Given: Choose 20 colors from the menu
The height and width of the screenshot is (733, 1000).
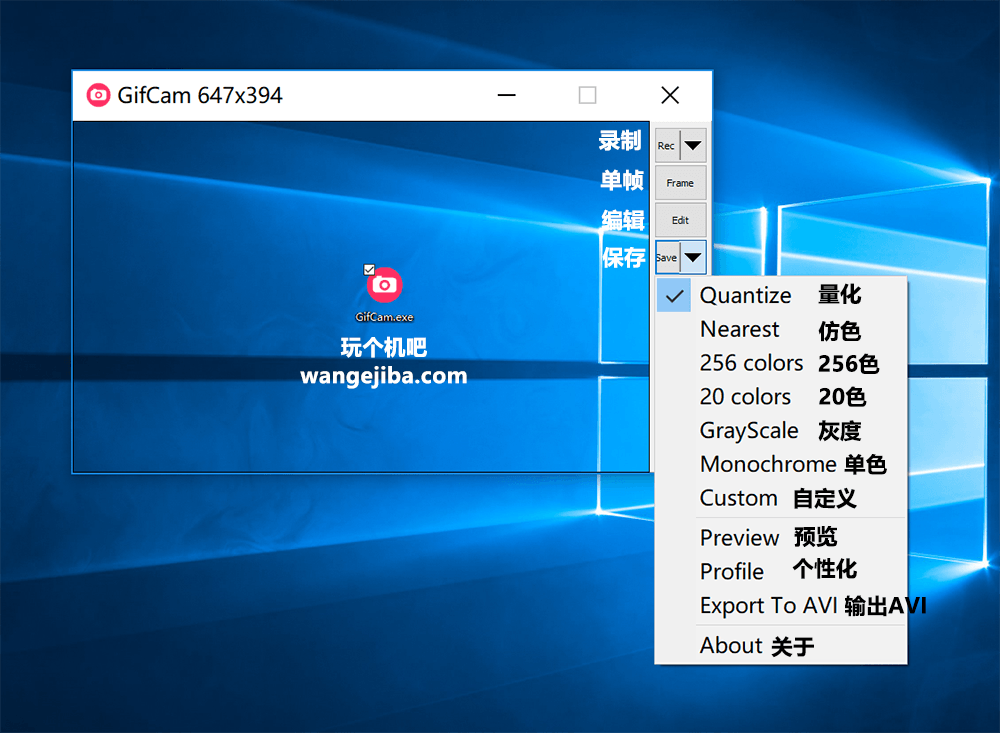Looking at the screenshot, I should (745, 397).
